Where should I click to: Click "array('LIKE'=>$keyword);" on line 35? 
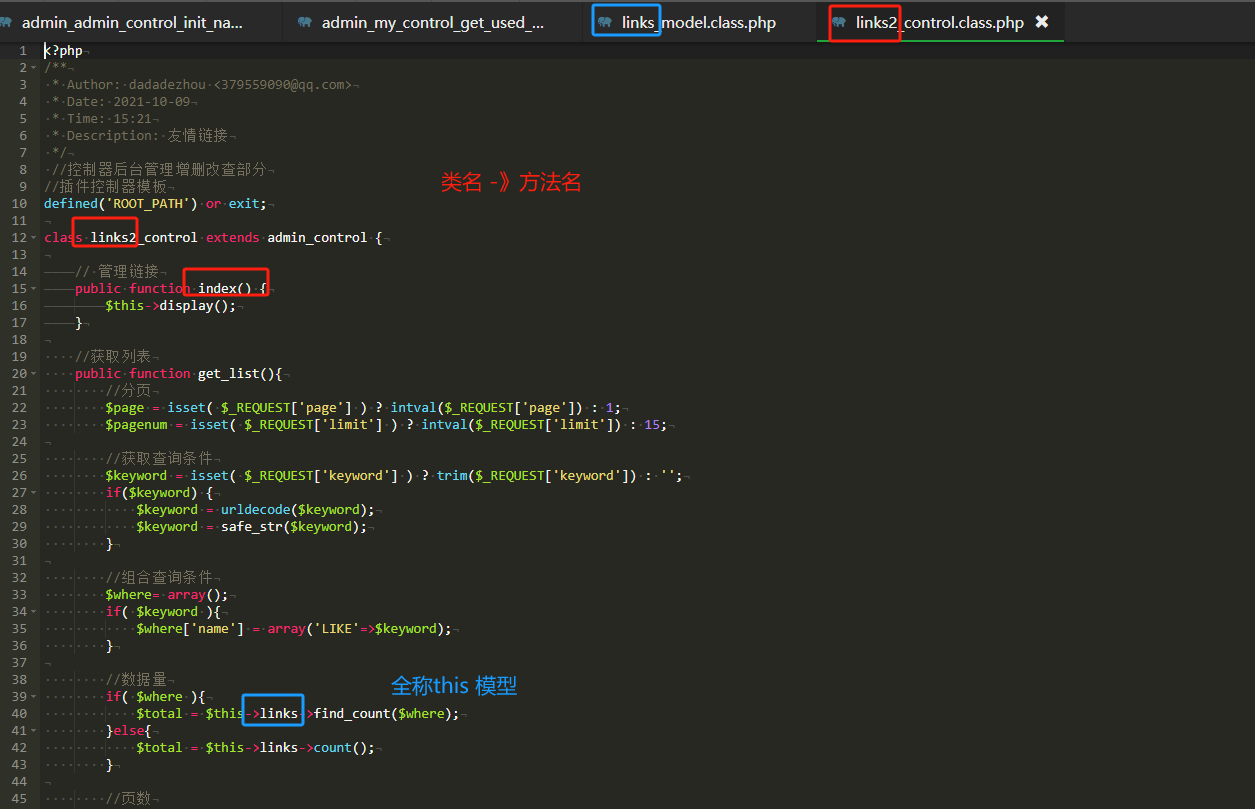(359, 629)
